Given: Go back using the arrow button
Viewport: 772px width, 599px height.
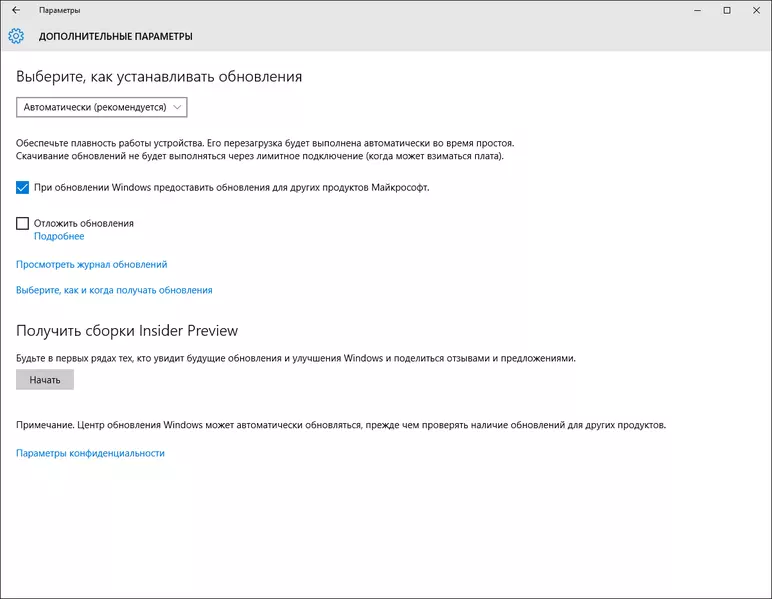Looking at the screenshot, I should [x=15, y=10].
